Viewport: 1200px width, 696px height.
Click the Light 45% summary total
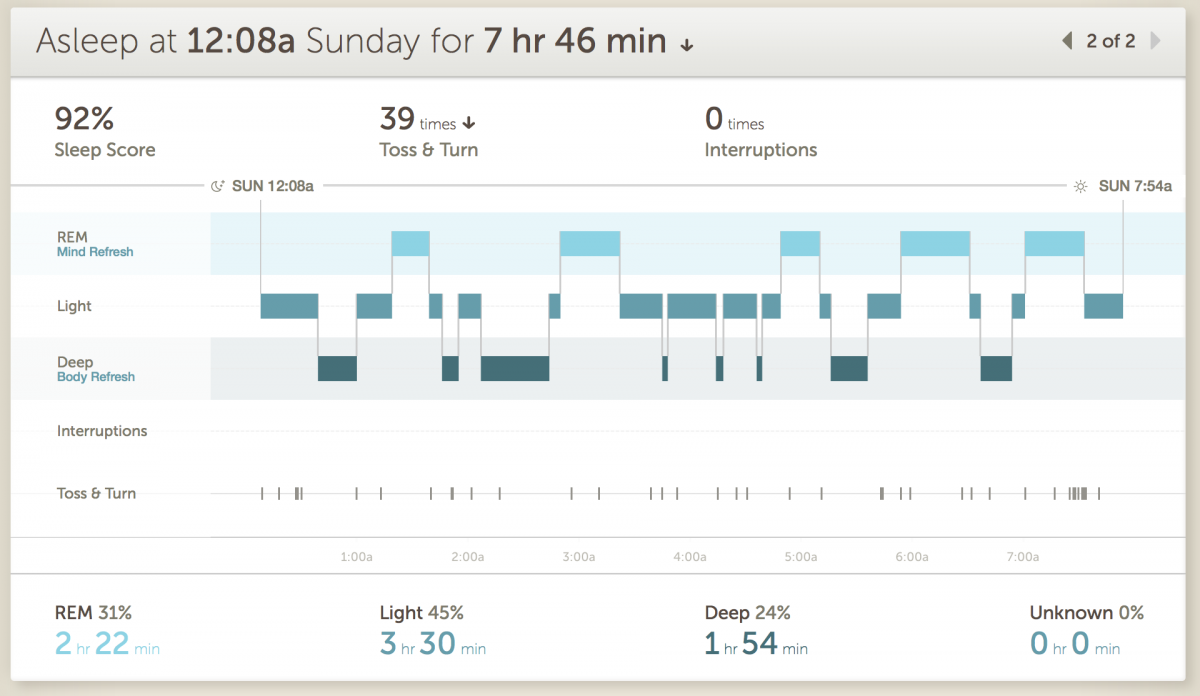pos(421,613)
